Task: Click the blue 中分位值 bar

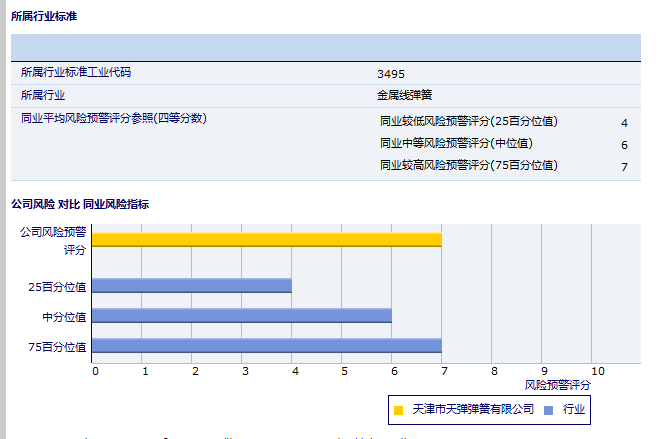Action: pyautogui.click(x=242, y=316)
